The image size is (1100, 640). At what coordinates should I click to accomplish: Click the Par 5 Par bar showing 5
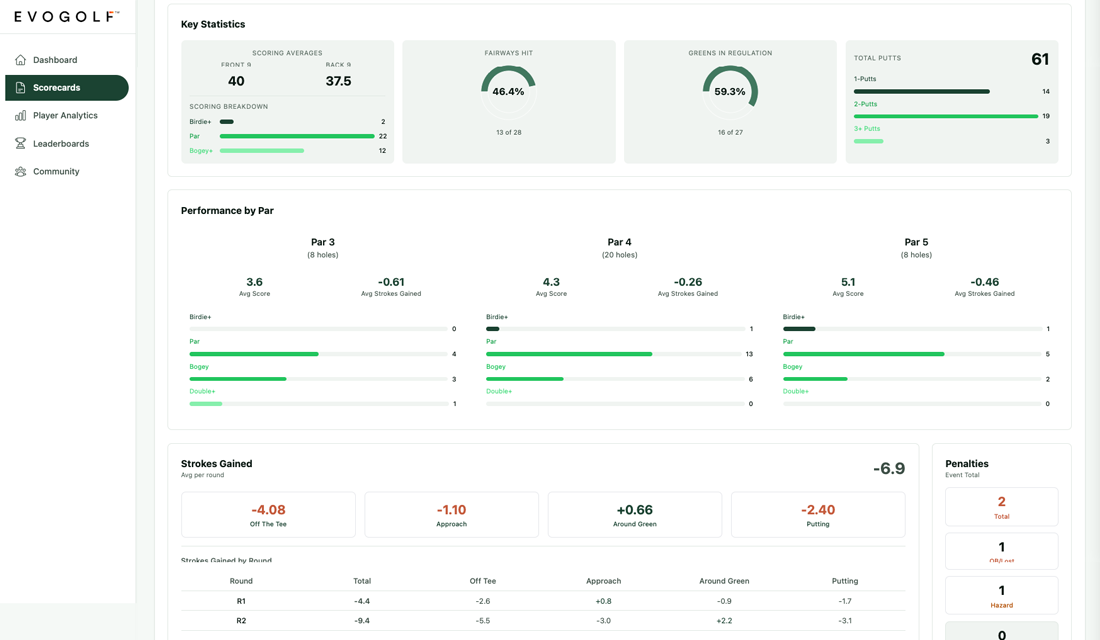[x=912, y=354]
